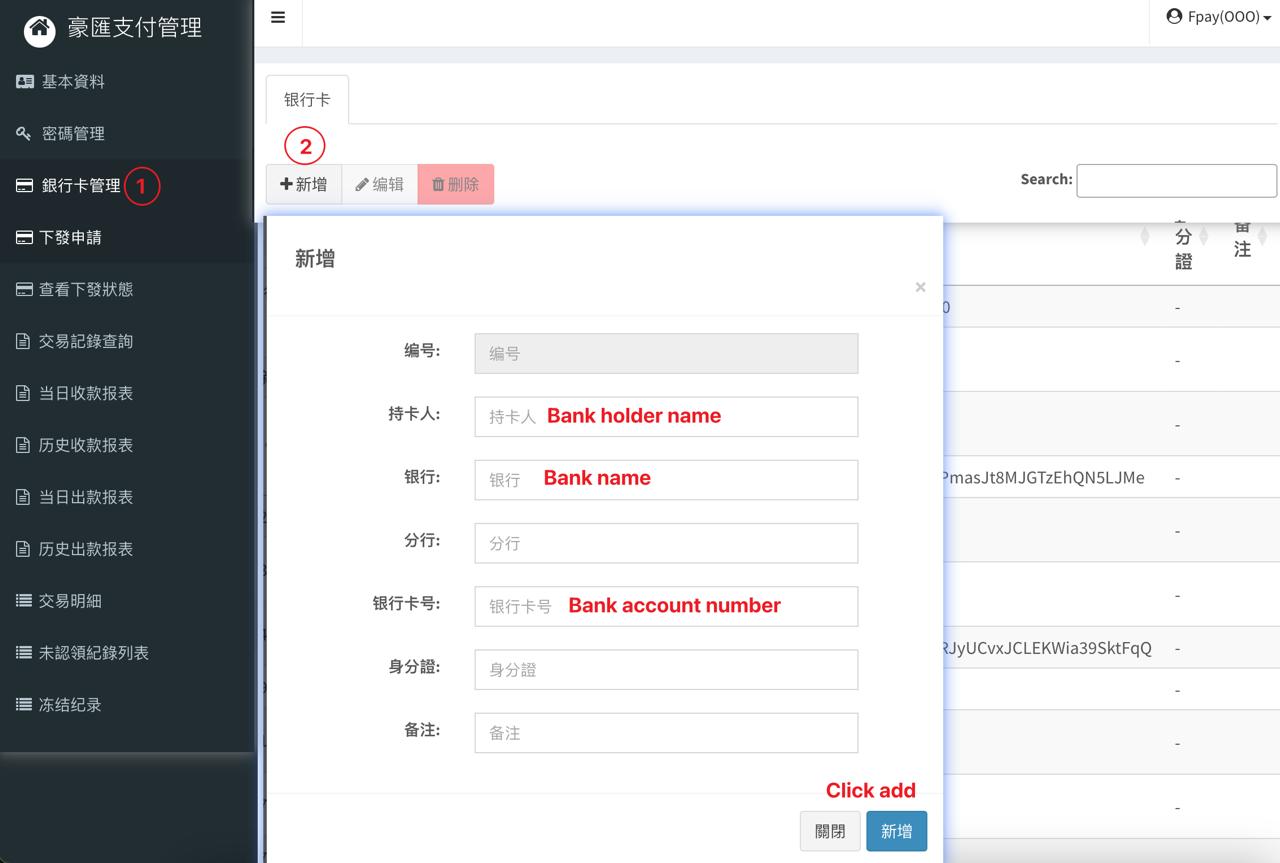Close the 新增 dialog with the X
The image size is (1280, 863).
pyautogui.click(x=920, y=288)
